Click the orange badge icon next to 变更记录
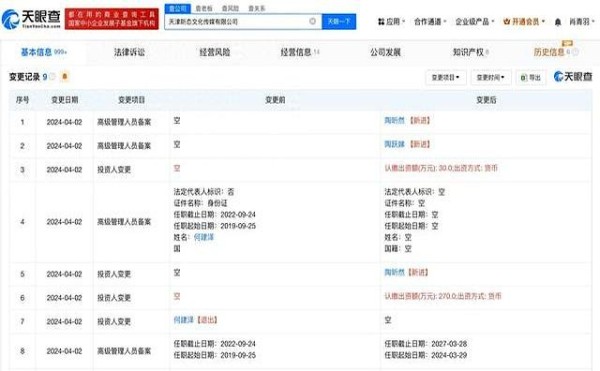Screen dimensions: 600x371 tap(65, 76)
